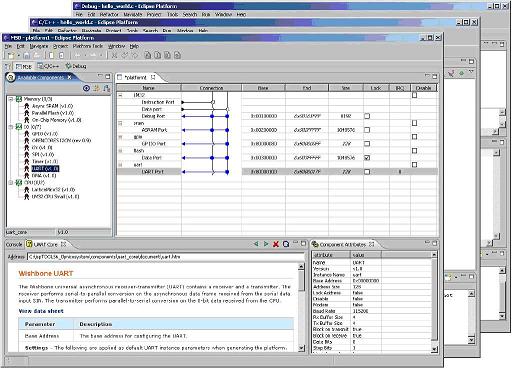Image resolution: width=512 pixels, height=370 pixels.
Task: Click the Connection column header
Action: [211, 88]
